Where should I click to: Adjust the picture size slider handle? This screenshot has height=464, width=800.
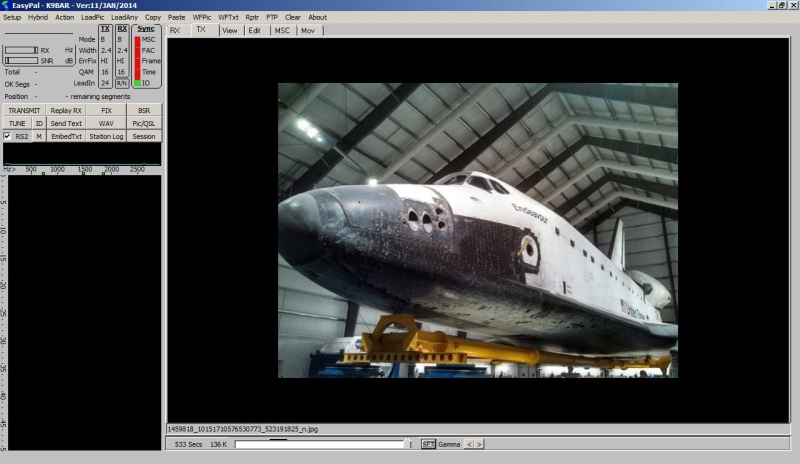click(408, 443)
